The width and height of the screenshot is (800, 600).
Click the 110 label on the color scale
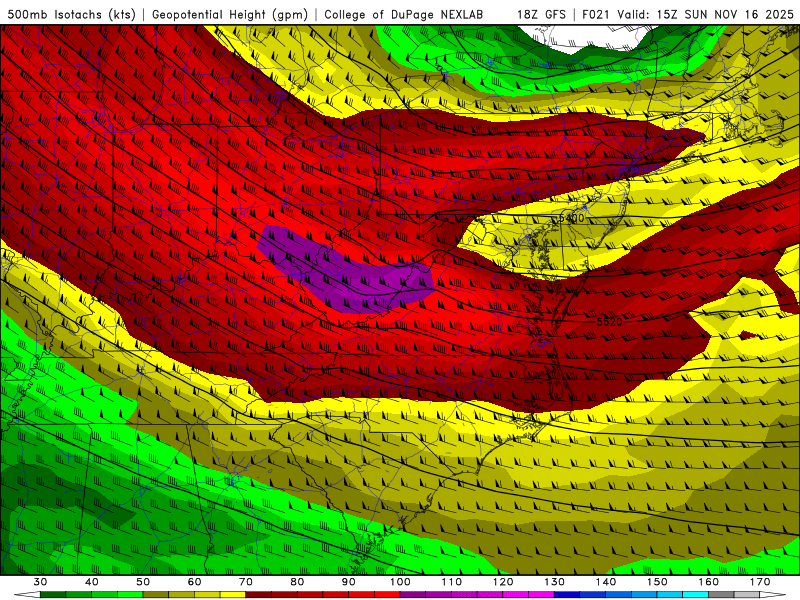452,582
